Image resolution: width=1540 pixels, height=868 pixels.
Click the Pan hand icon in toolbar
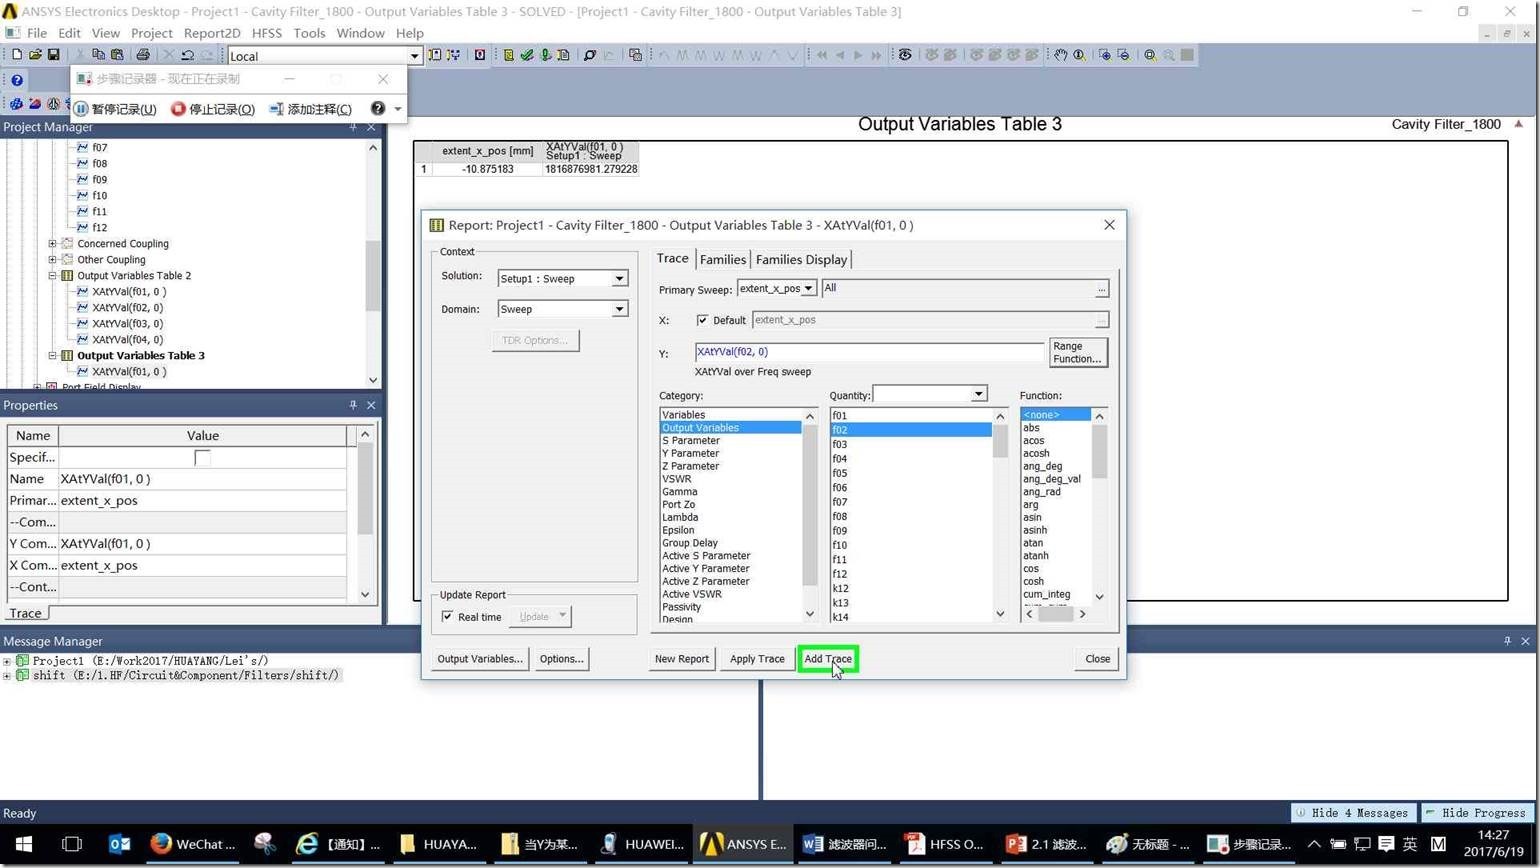1060,55
